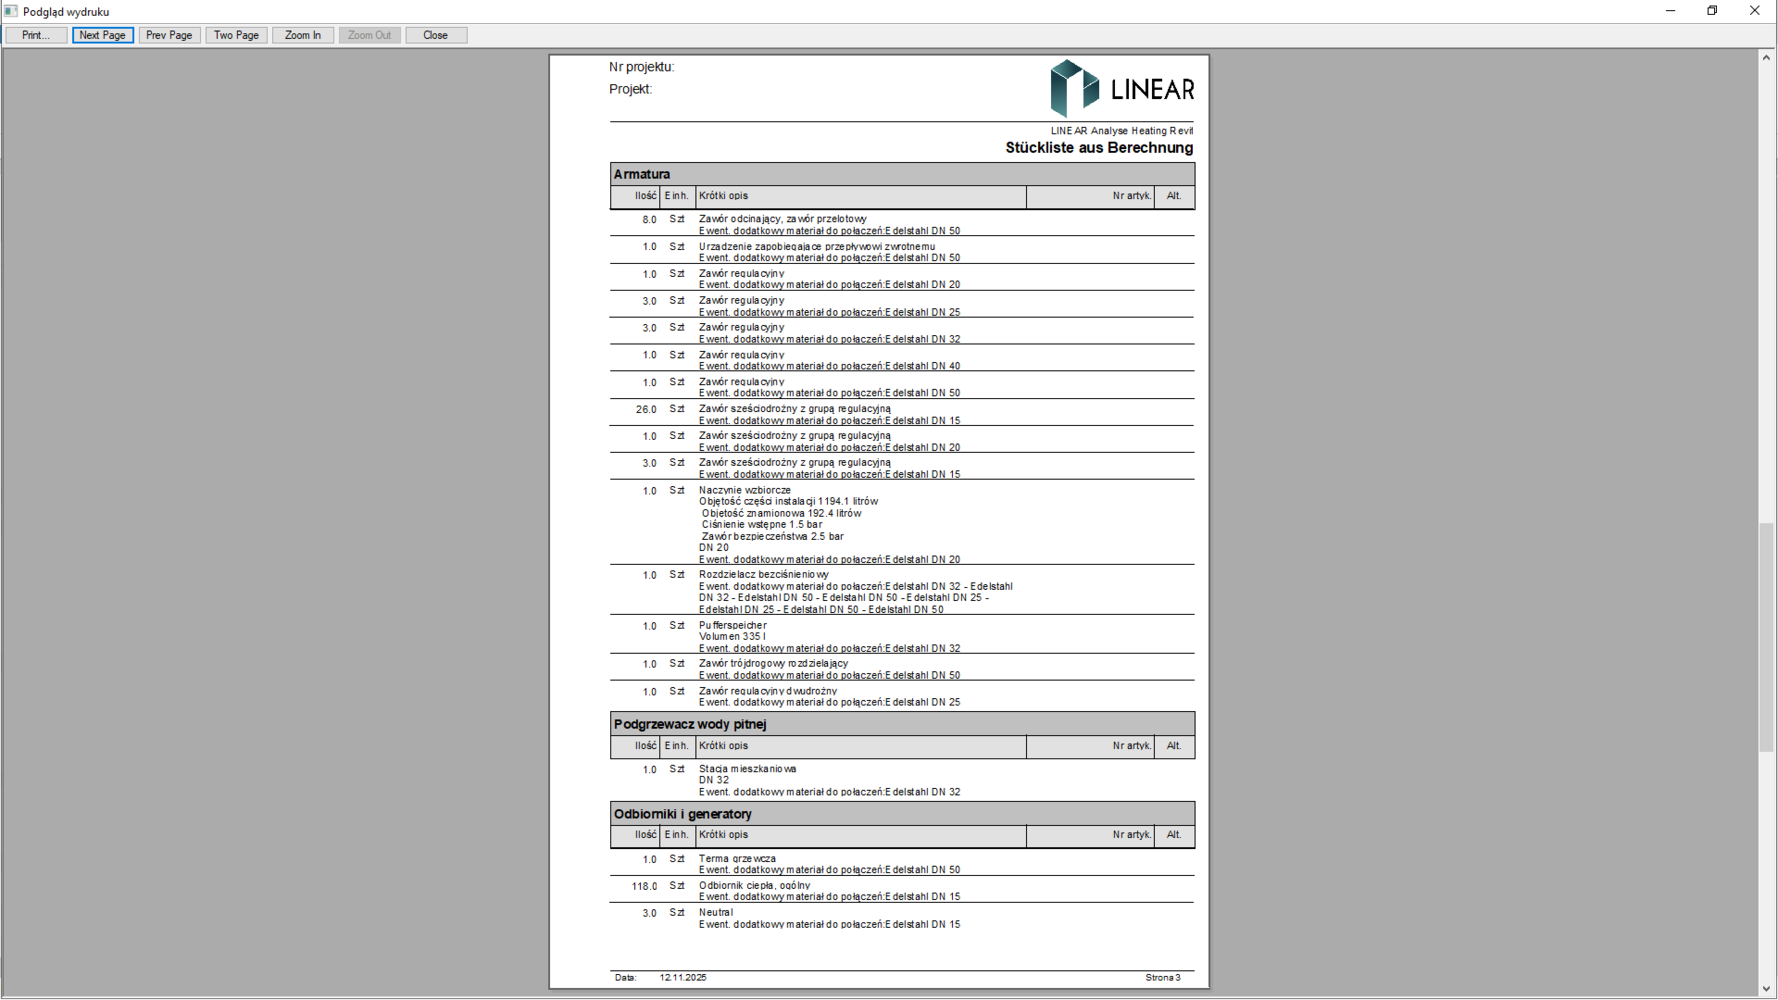The image size is (1778, 1000).
Task: Click the greyed-out Zoom Out button
Action: [x=369, y=35]
